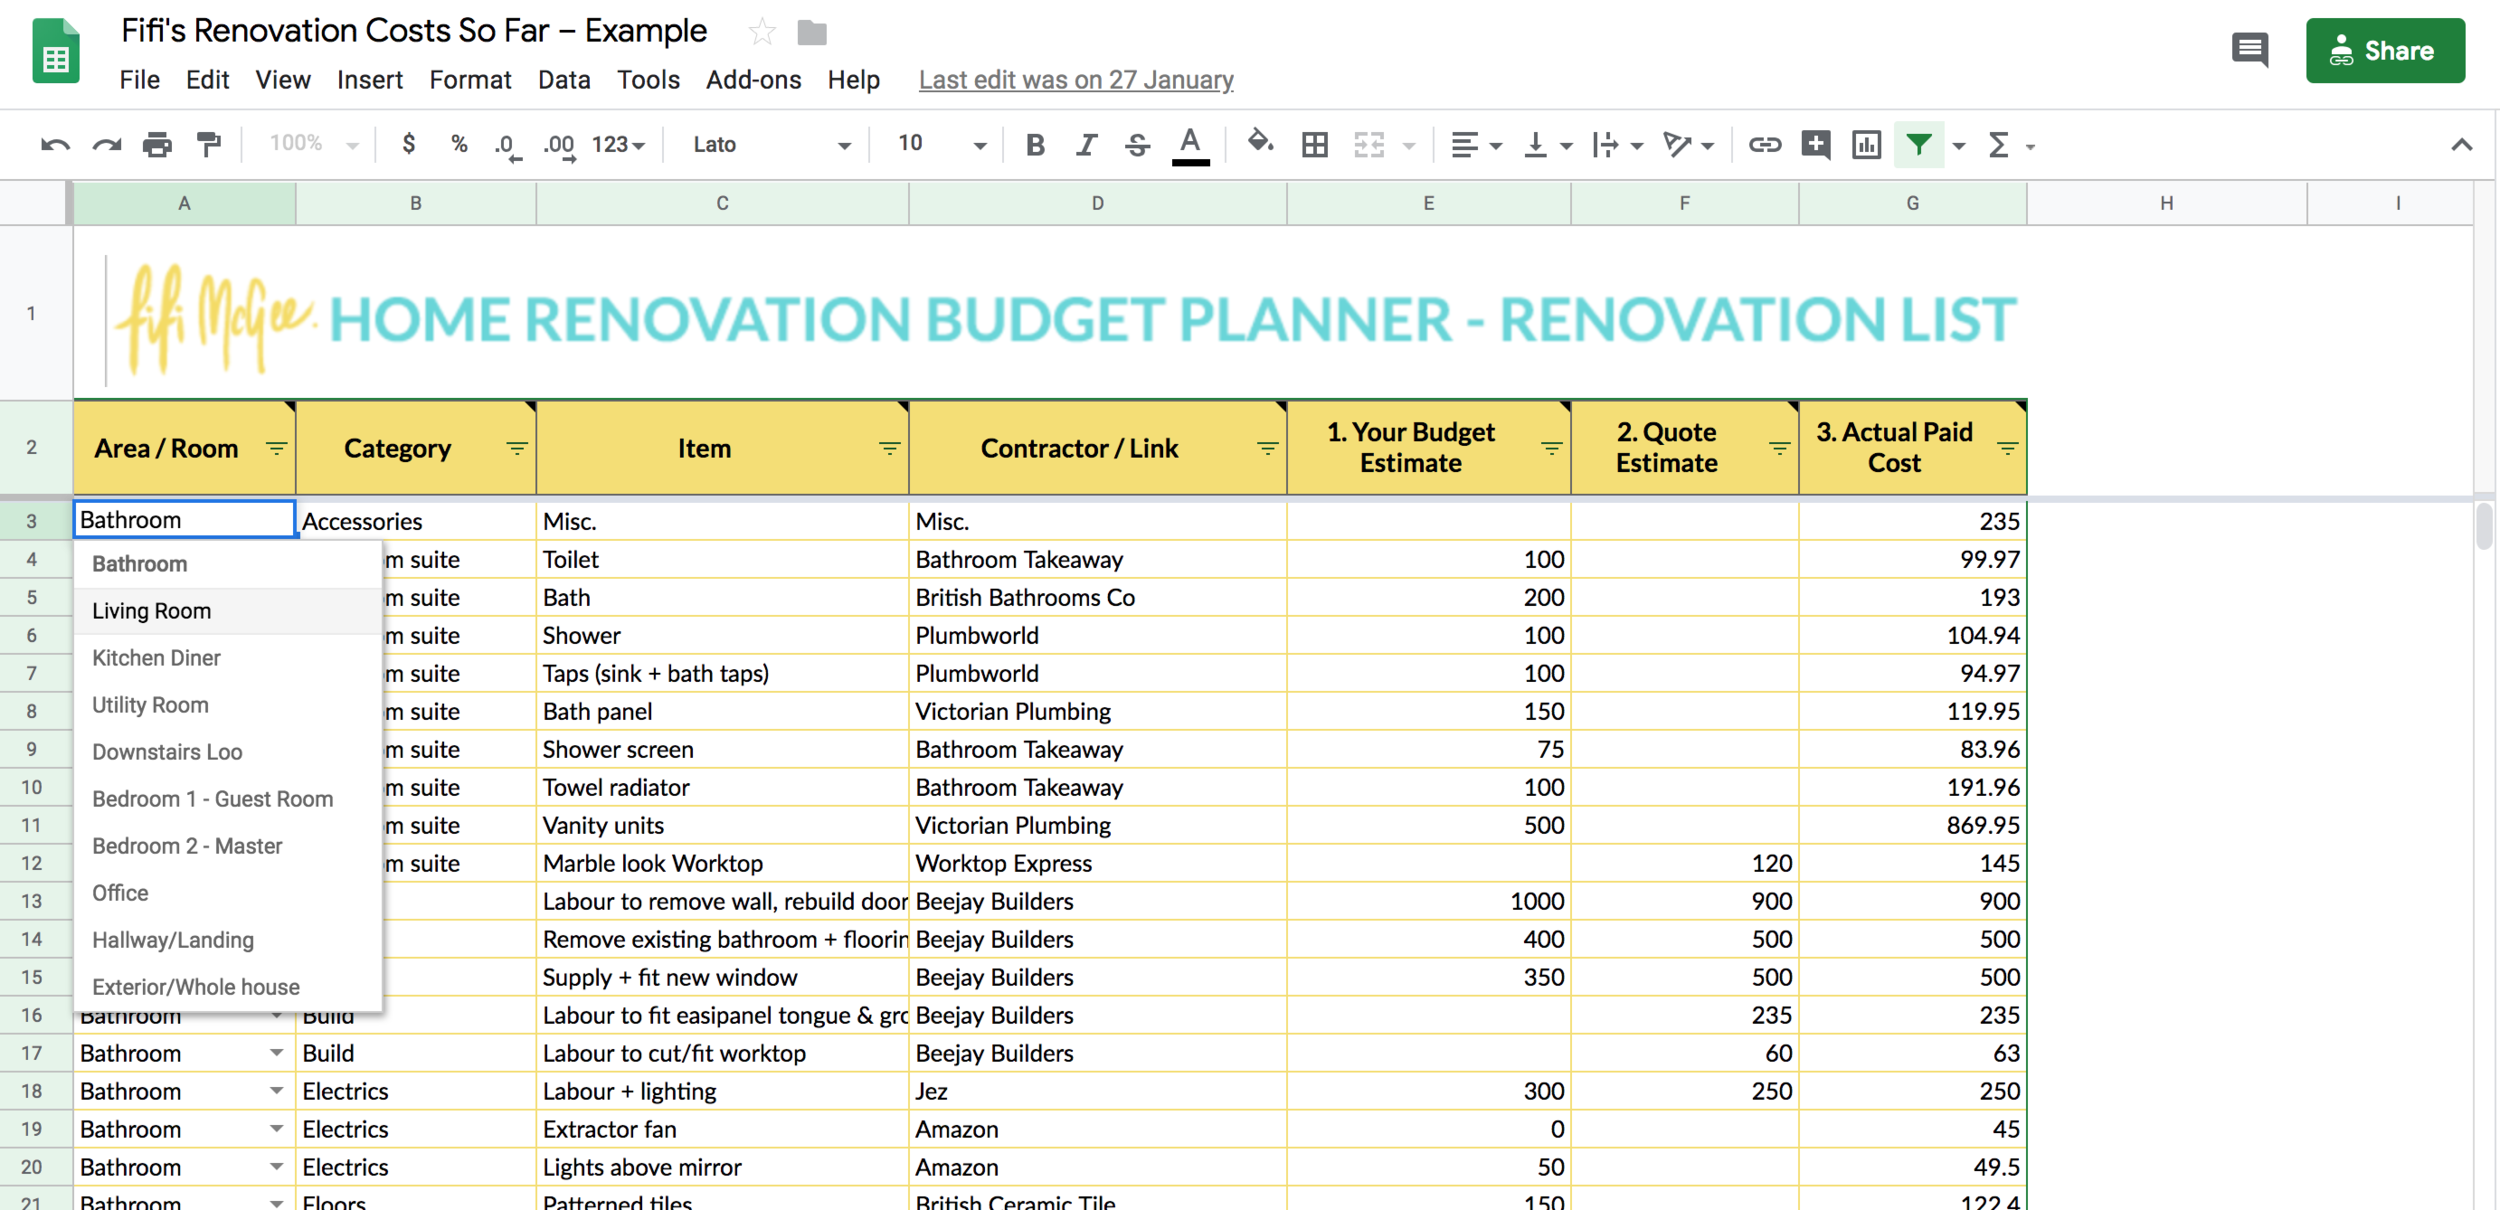The image size is (2500, 1210).
Task: Open the text wrapping menu
Action: tap(1617, 145)
